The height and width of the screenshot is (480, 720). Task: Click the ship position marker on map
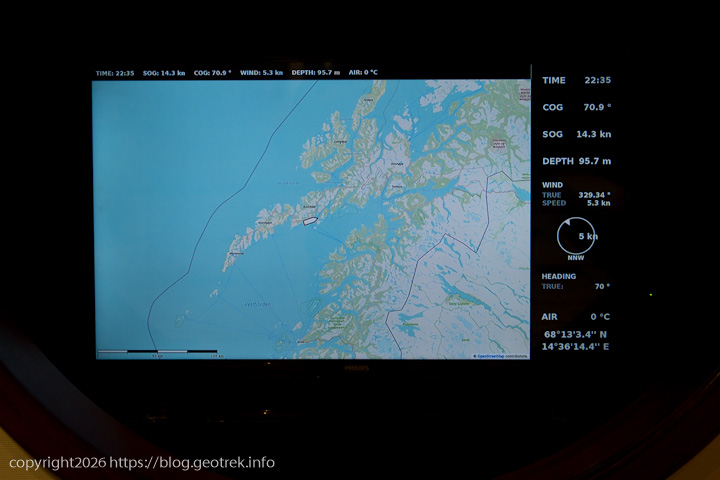click(x=310, y=219)
